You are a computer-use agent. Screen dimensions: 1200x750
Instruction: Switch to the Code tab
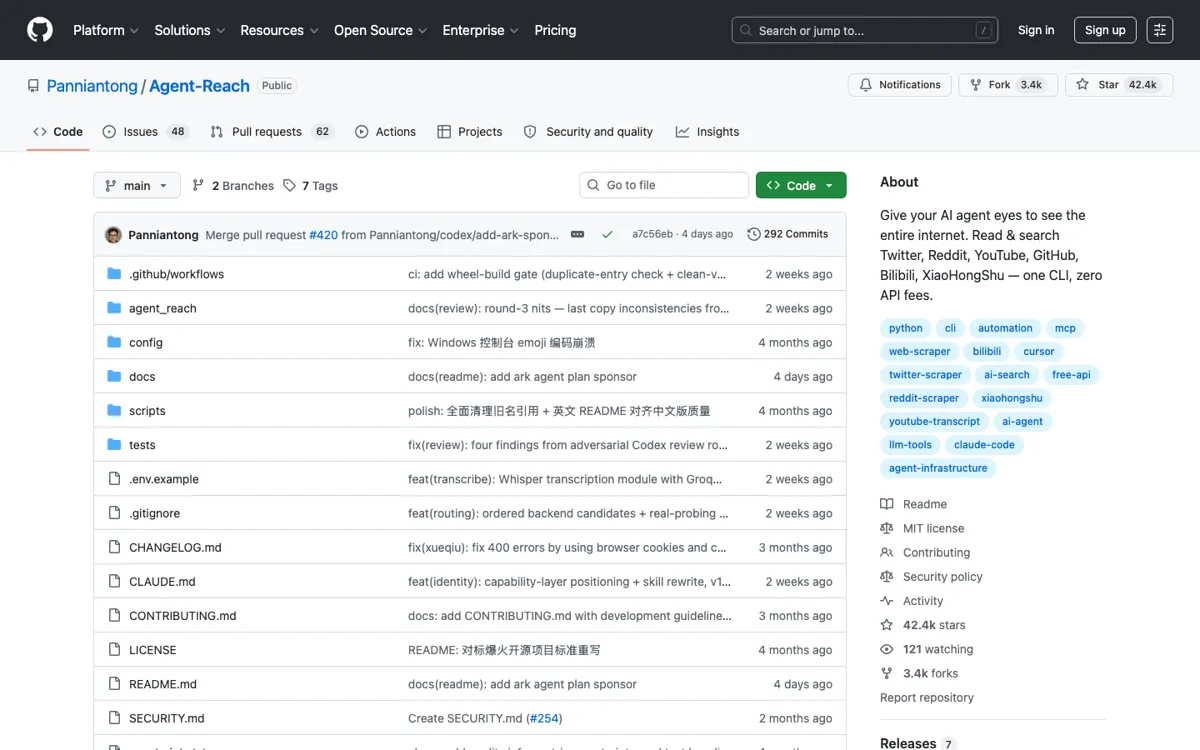click(x=58, y=132)
